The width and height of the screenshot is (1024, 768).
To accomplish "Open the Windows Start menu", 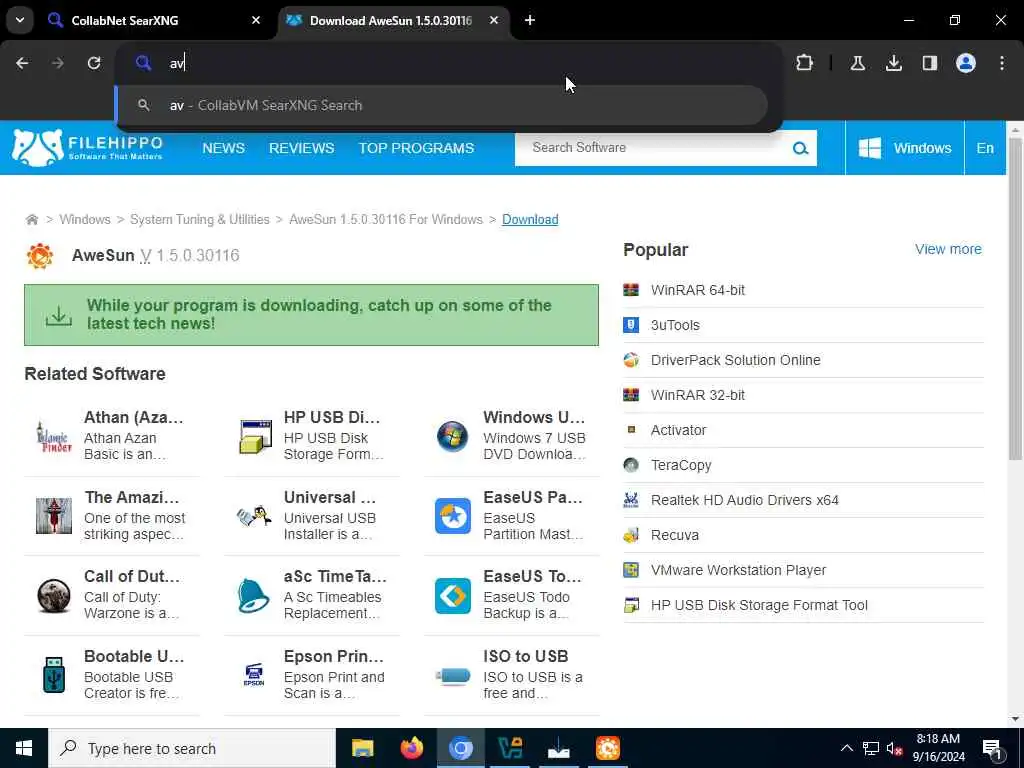I will click(x=24, y=748).
